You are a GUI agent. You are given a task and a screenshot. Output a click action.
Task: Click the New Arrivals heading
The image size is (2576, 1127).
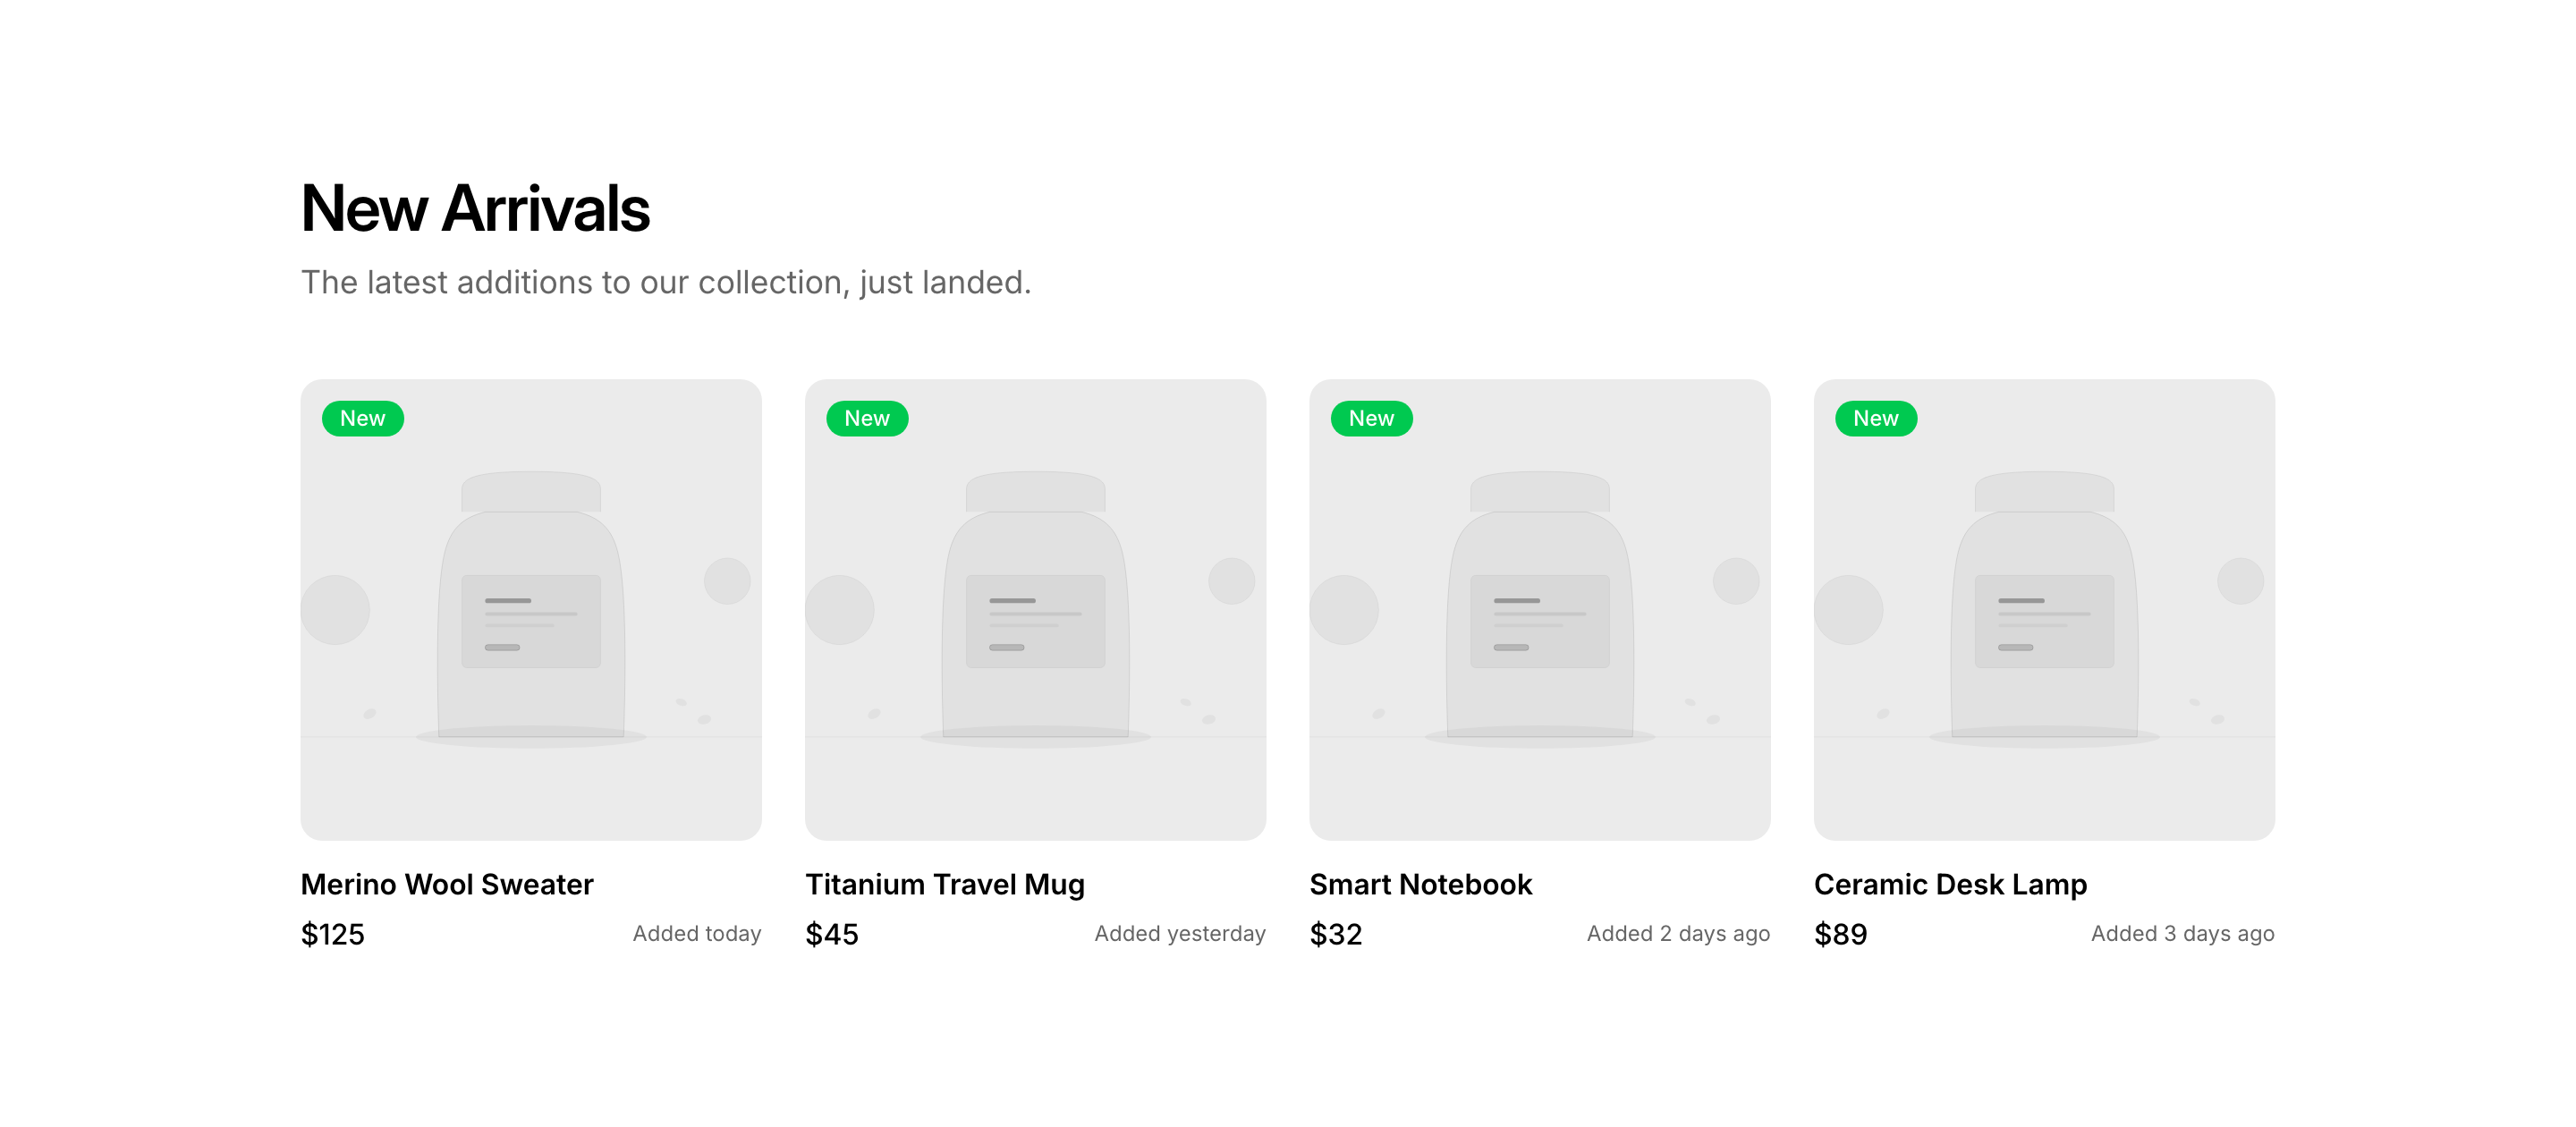[475, 208]
